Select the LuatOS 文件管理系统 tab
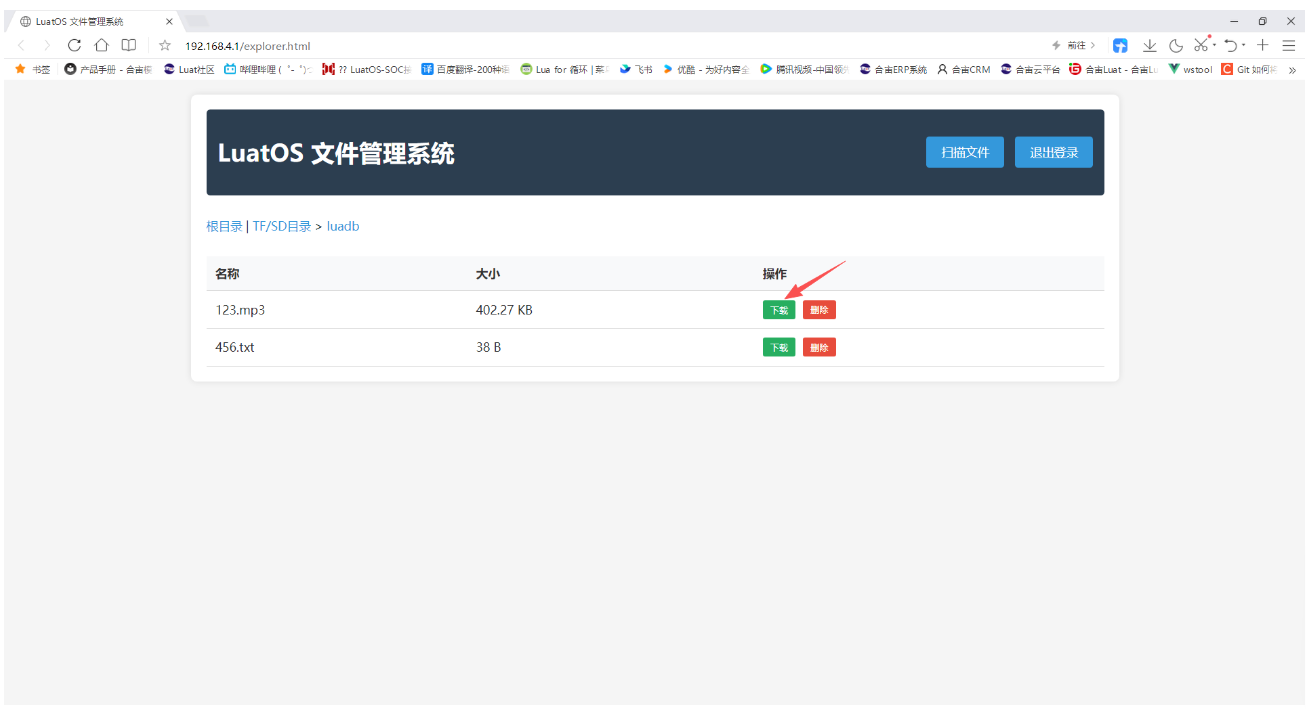Image resolution: width=1306 pixels, height=710 pixels. [95, 21]
